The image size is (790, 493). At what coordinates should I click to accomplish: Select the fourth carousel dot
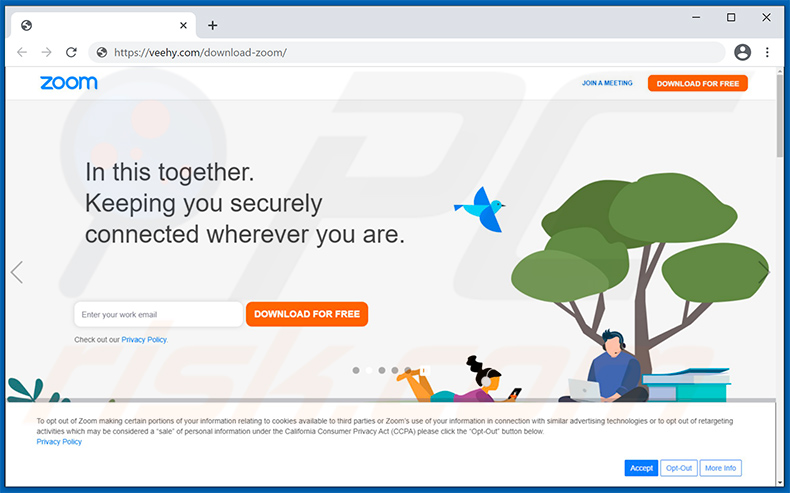pos(395,370)
